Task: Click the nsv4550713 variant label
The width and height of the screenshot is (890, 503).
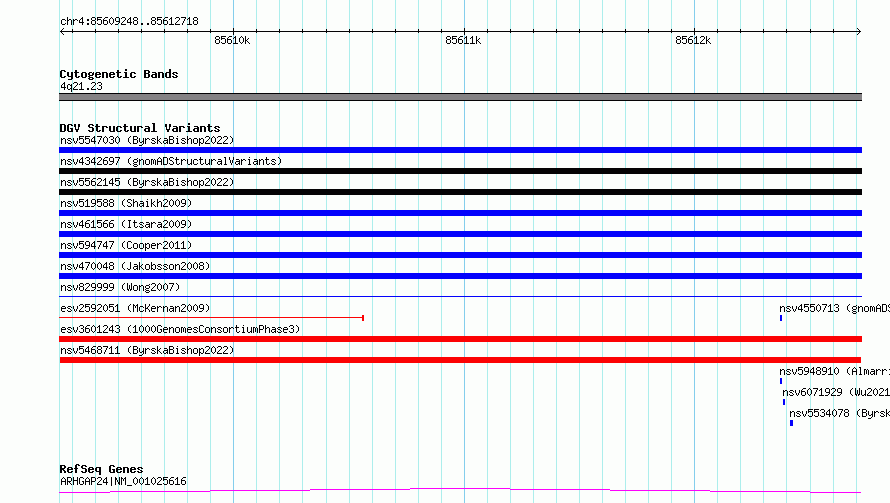Action: pyautogui.click(x=834, y=308)
